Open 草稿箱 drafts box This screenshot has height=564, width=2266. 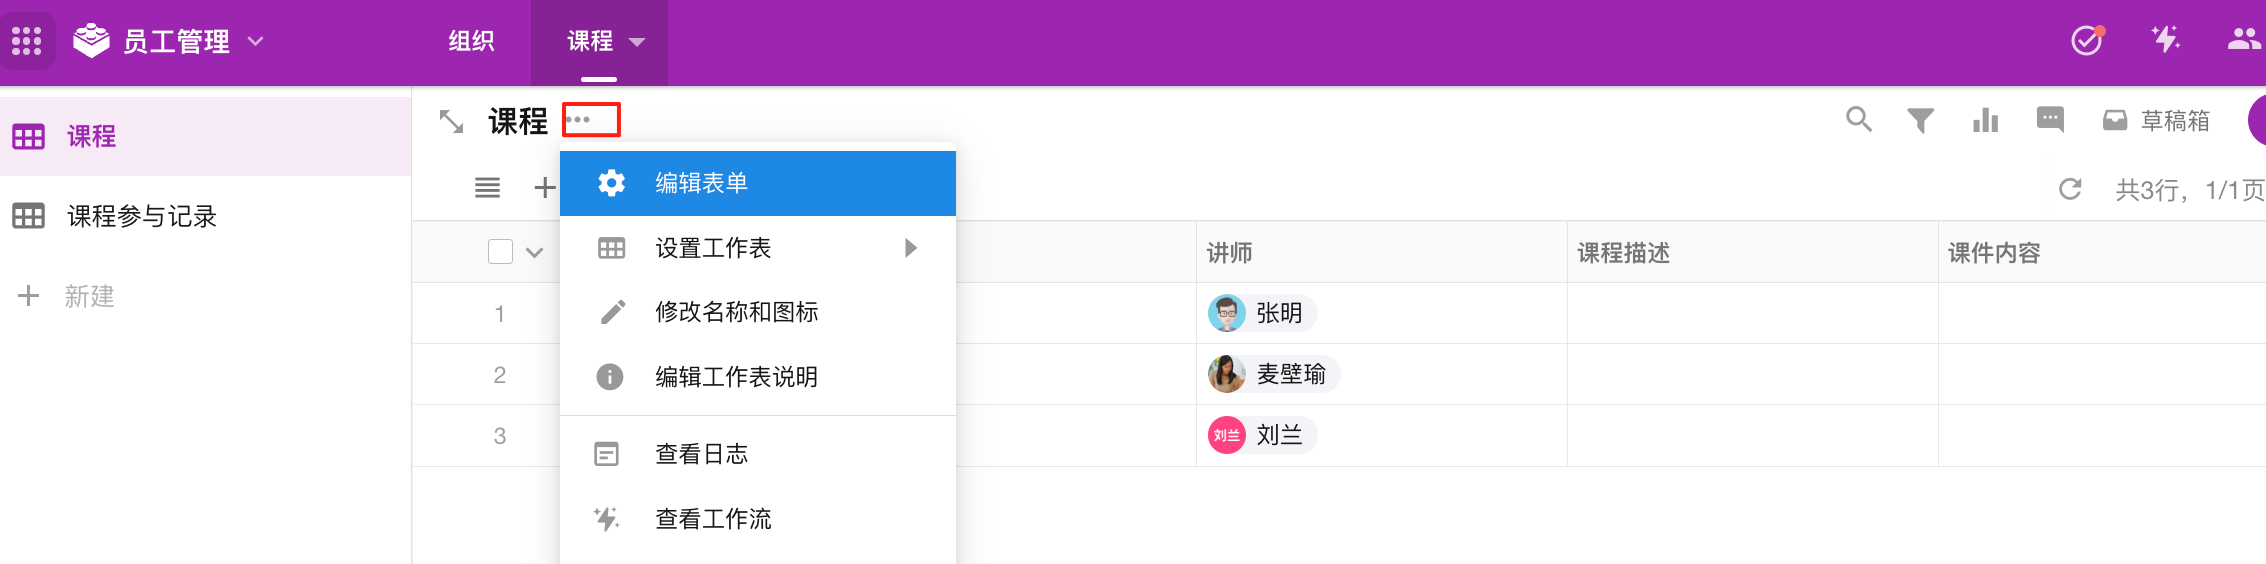click(2156, 121)
